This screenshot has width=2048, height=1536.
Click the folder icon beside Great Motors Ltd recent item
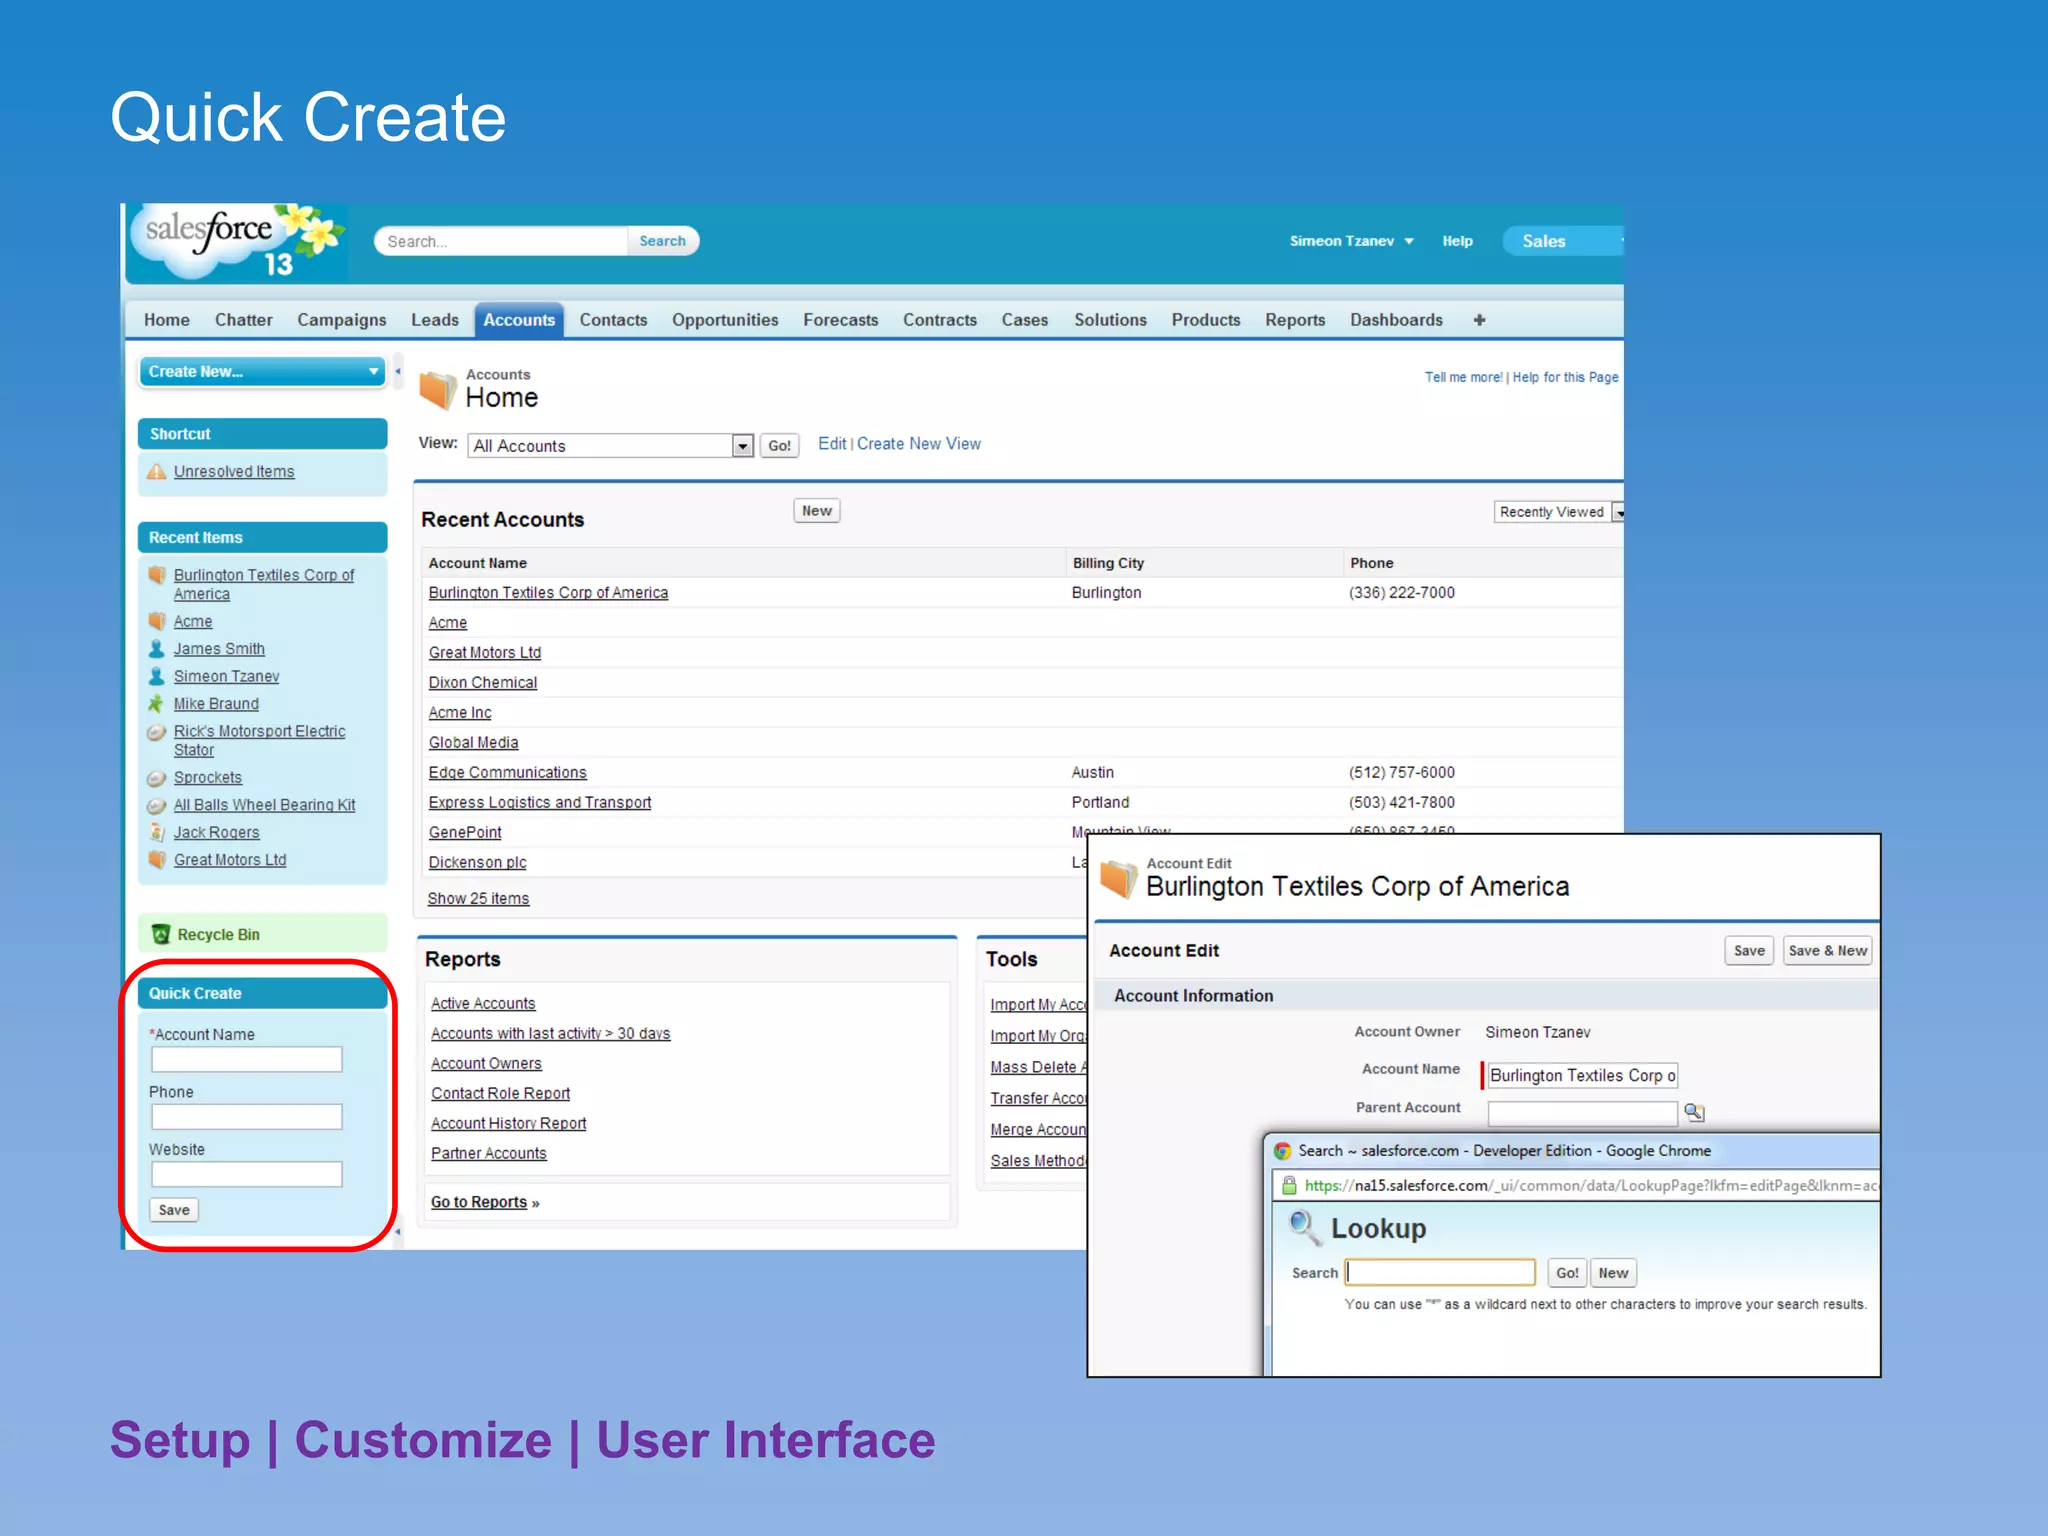[156, 860]
